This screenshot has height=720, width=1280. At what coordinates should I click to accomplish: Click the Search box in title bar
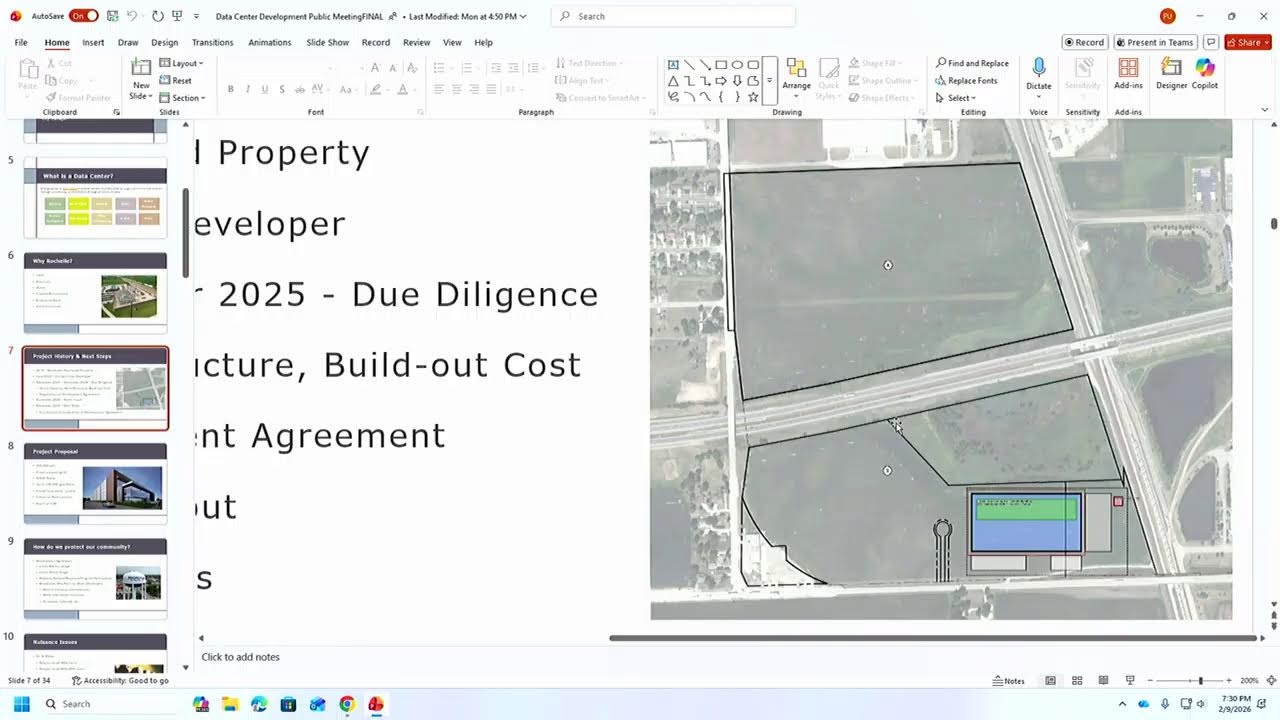[x=673, y=16]
